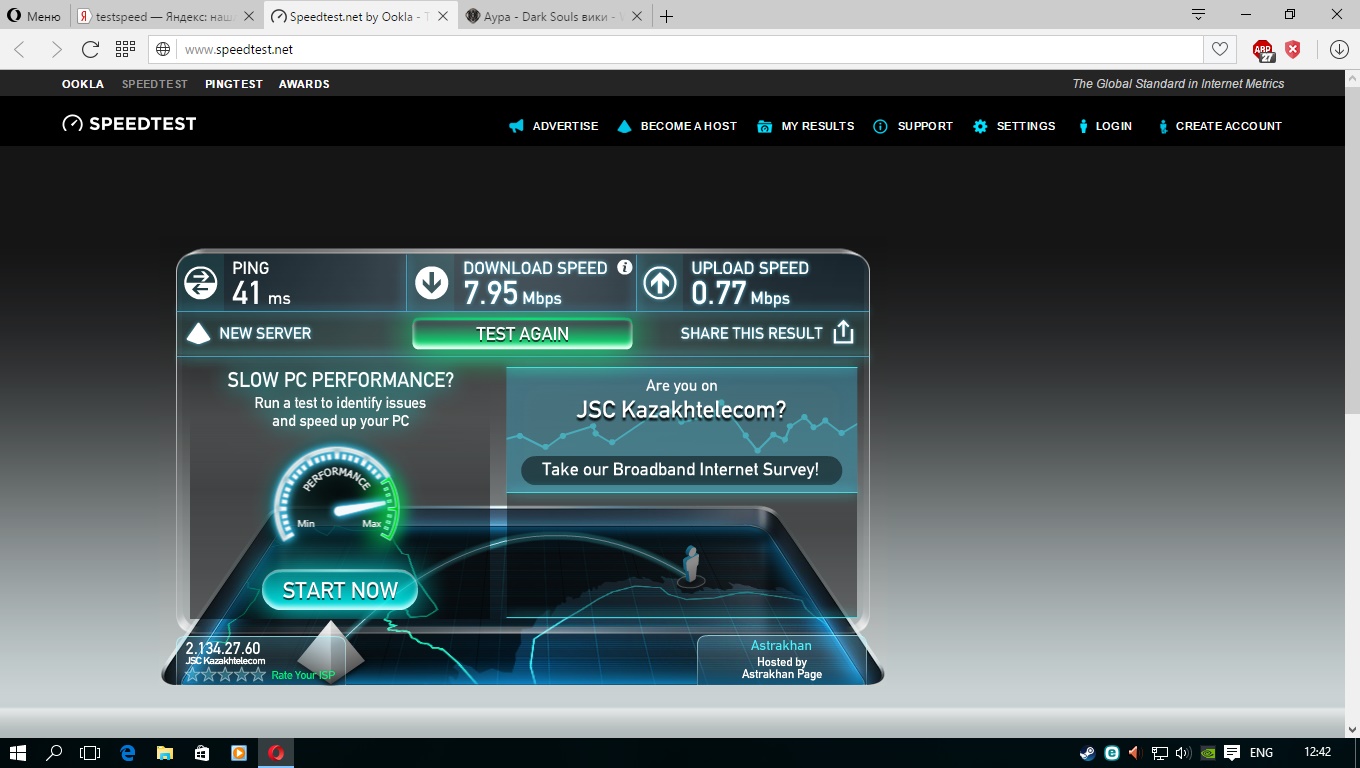Click the performance gauge dial

(337, 495)
